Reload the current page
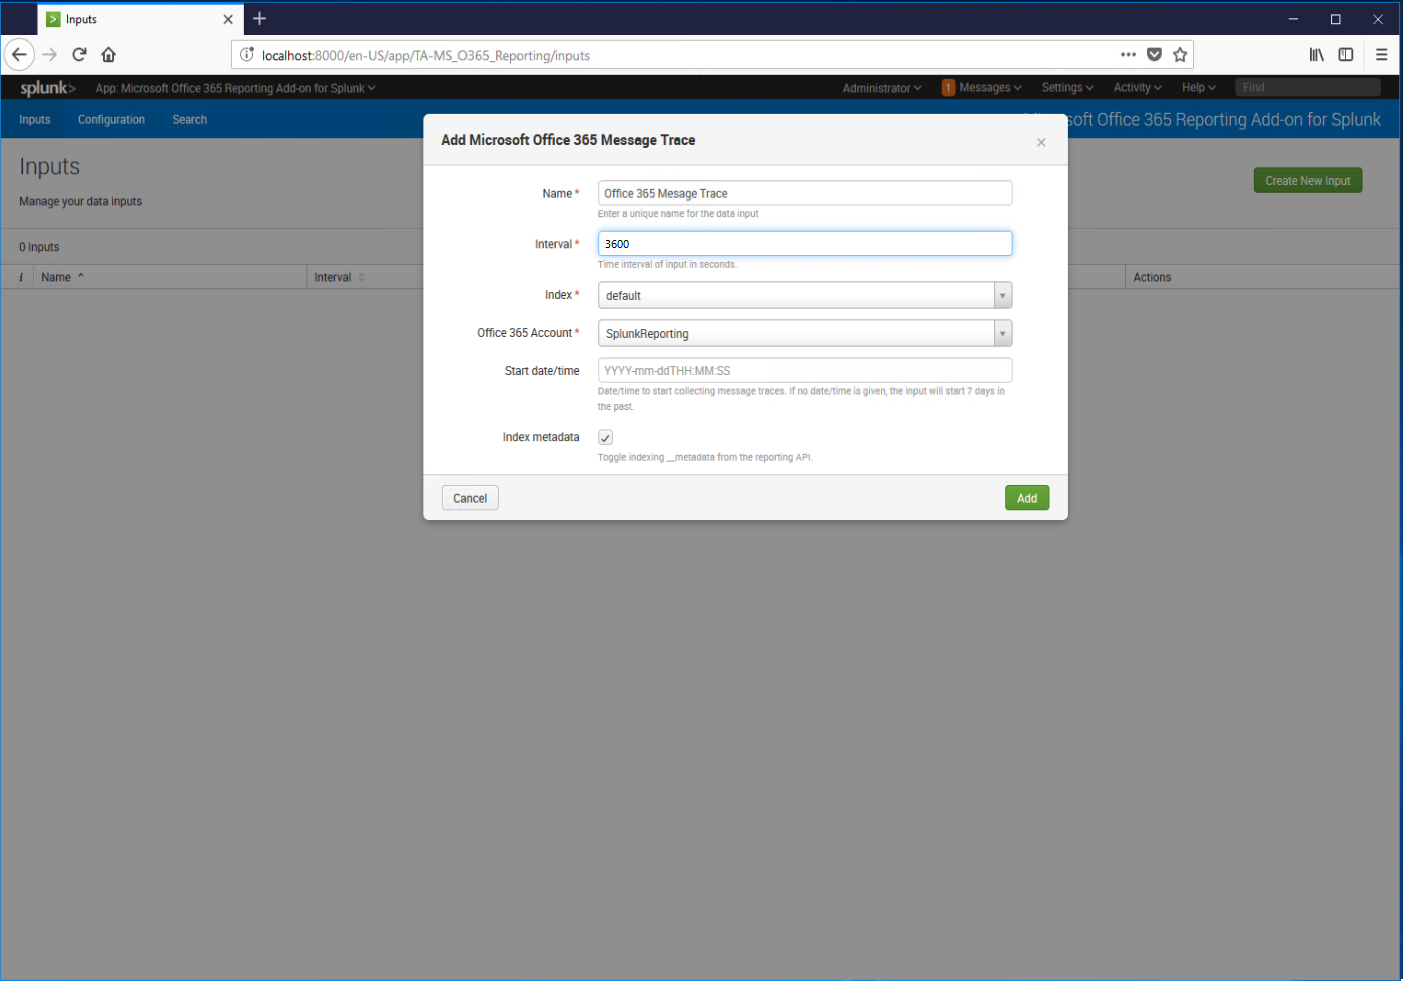This screenshot has width=1403, height=981. click(x=79, y=54)
